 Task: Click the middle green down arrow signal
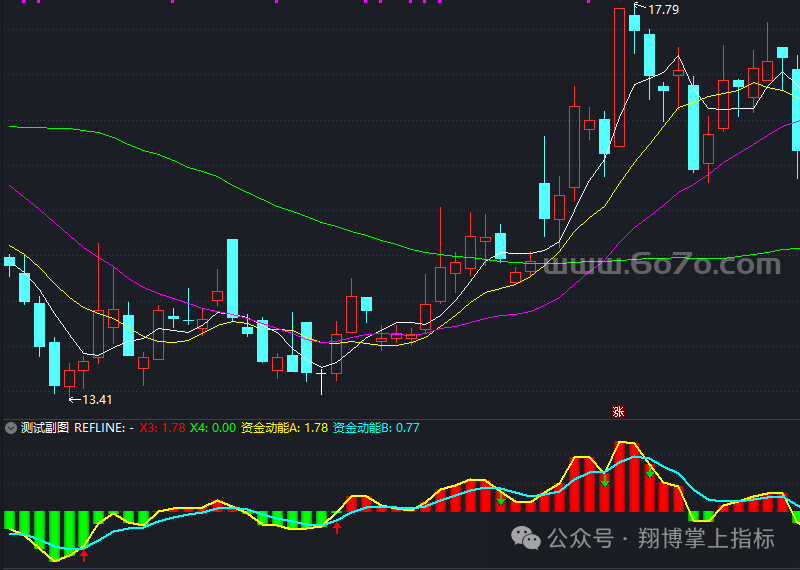[605, 481]
